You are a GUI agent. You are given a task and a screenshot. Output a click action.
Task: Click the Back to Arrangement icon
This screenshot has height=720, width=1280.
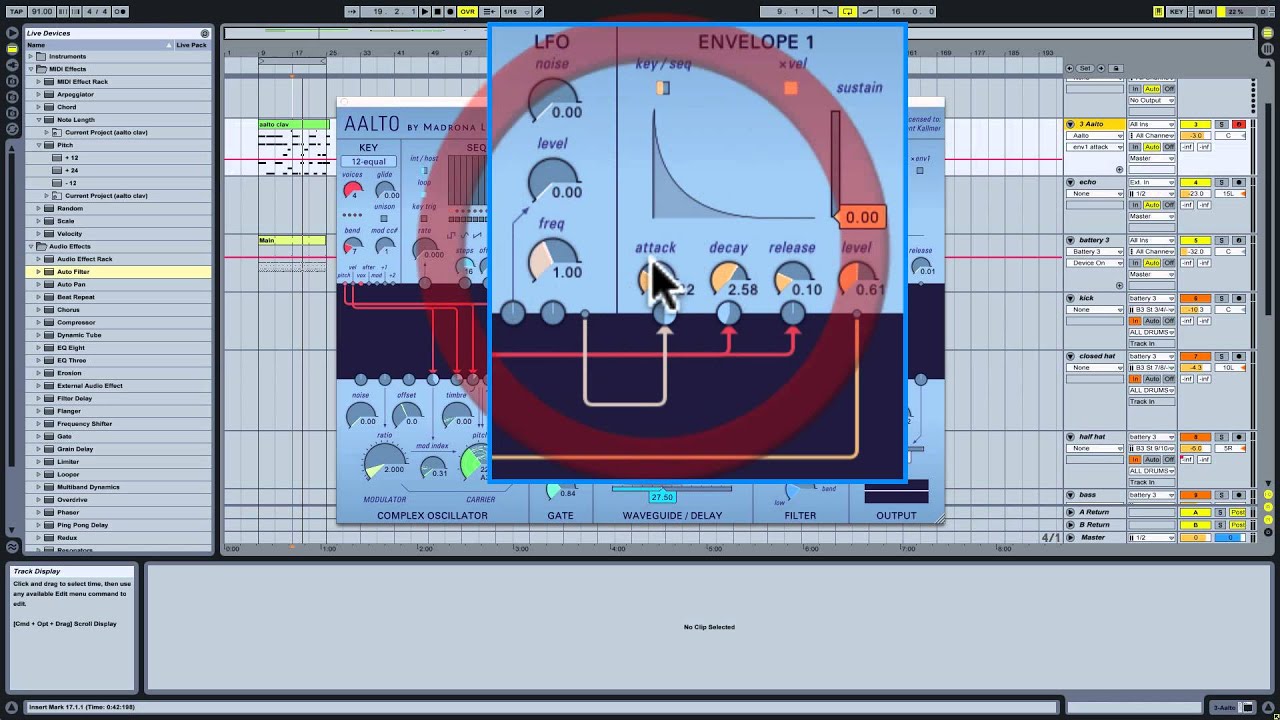pyautogui.click(x=487, y=11)
